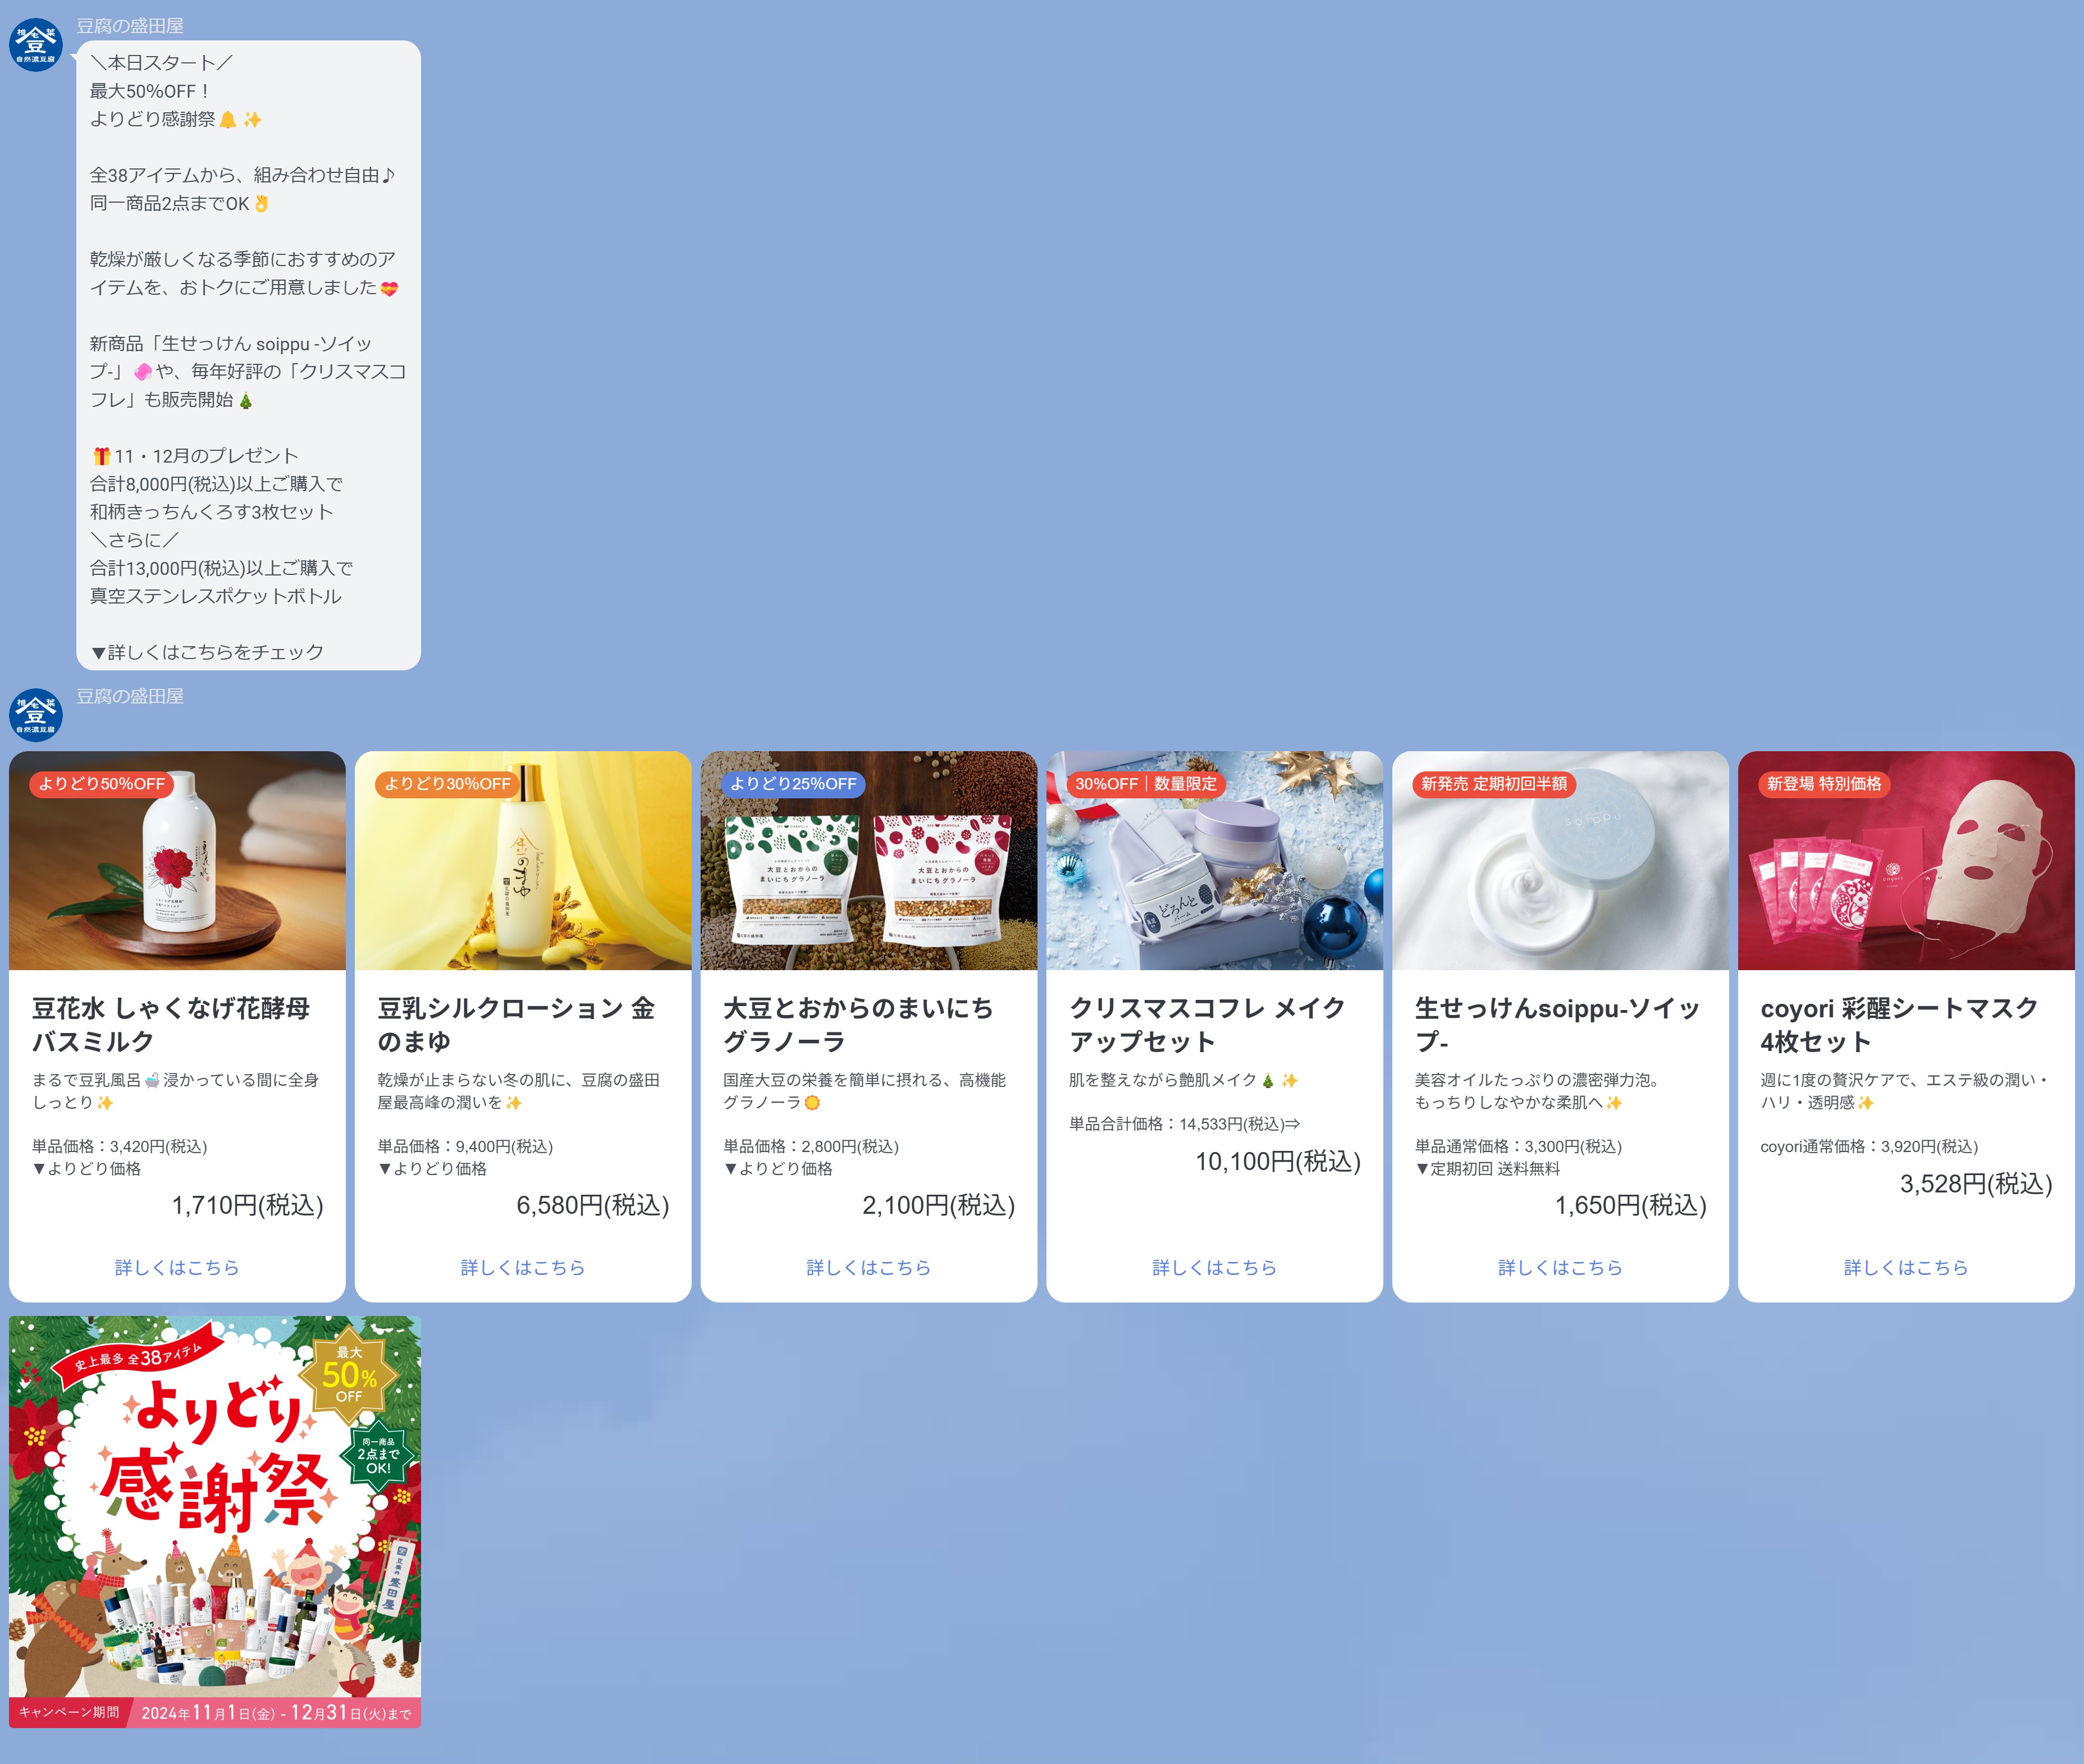Click OK hand emoji after 同一商品2点までOK
2084x1764 pixels.
(261, 204)
